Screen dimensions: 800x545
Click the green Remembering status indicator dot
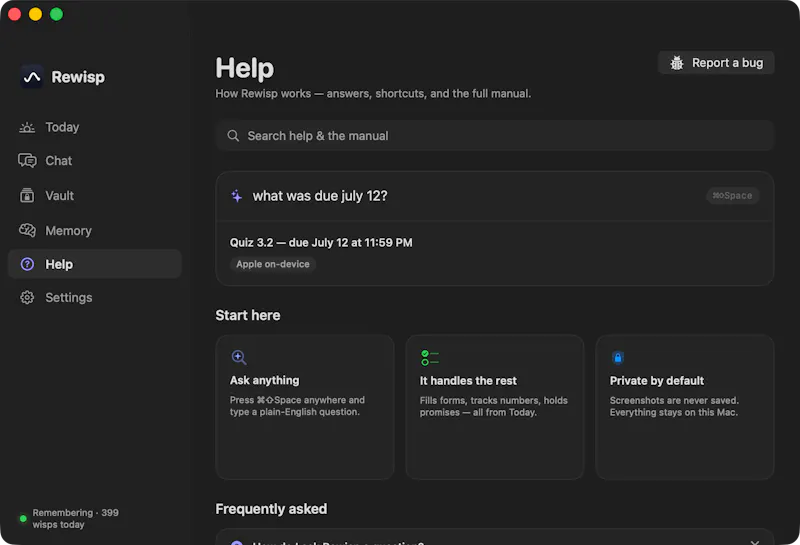pos(23,518)
